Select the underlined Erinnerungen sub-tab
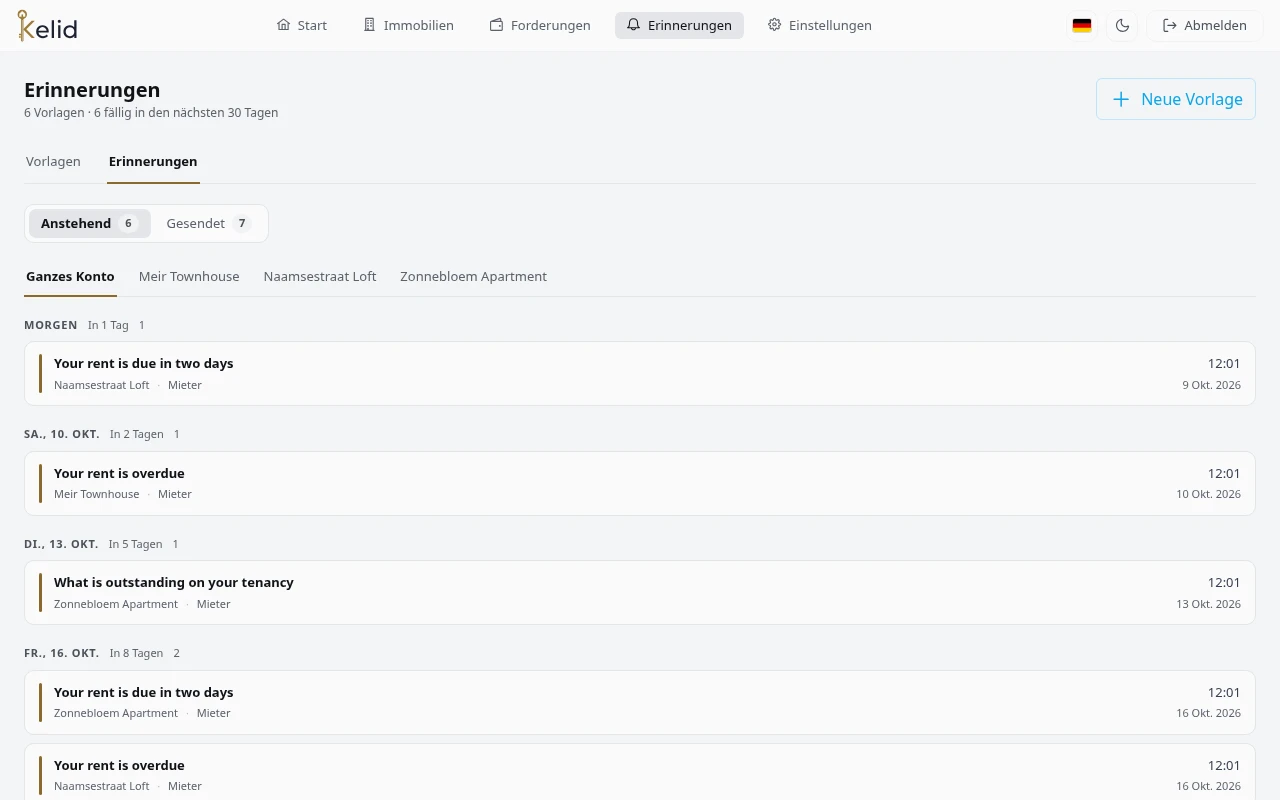Image resolution: width=1280 pixels, height=800 pixels. (x=153, y=161)
